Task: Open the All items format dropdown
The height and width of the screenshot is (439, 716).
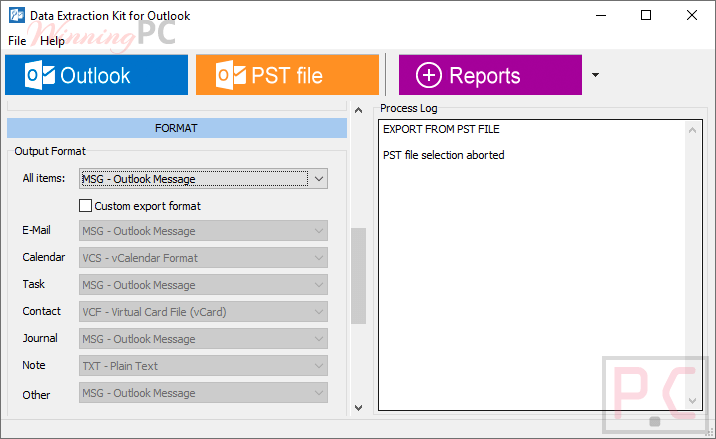Action: [x=203, y=179]
